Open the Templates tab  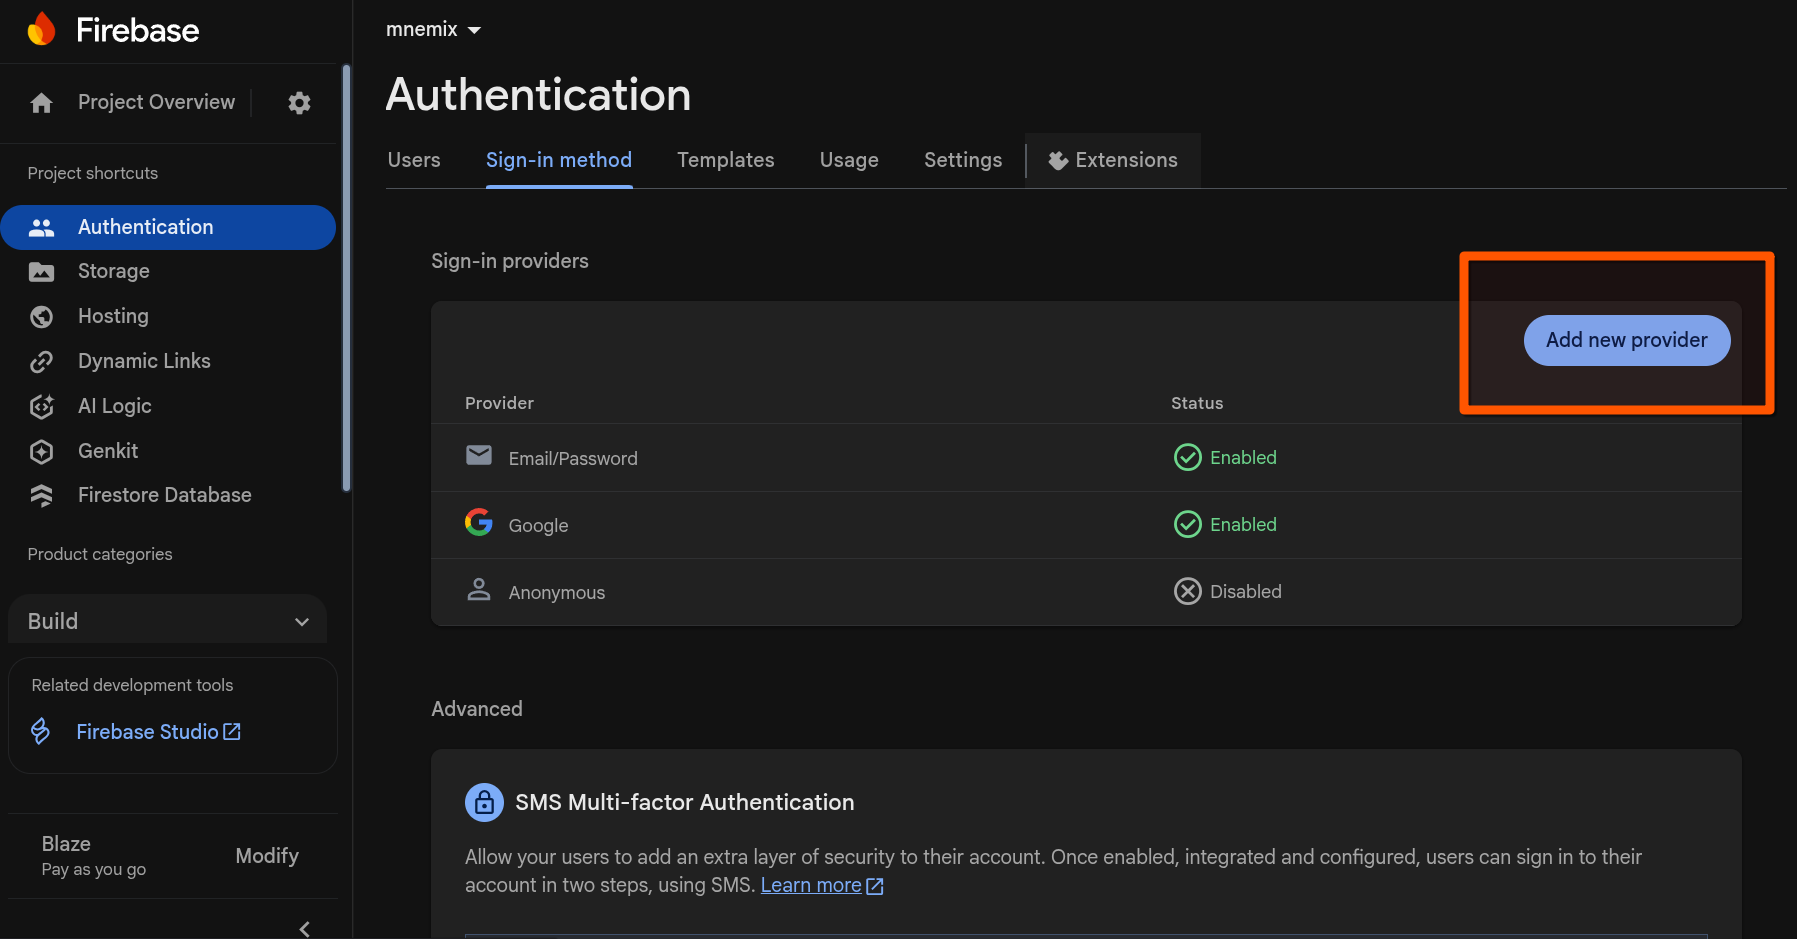point(726,160)
